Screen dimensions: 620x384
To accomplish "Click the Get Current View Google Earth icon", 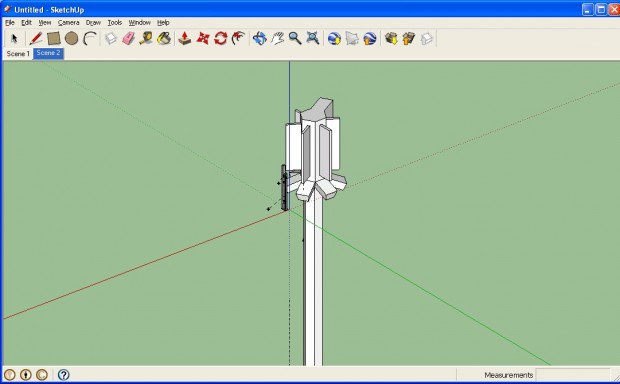I will (x=334, y=38).
